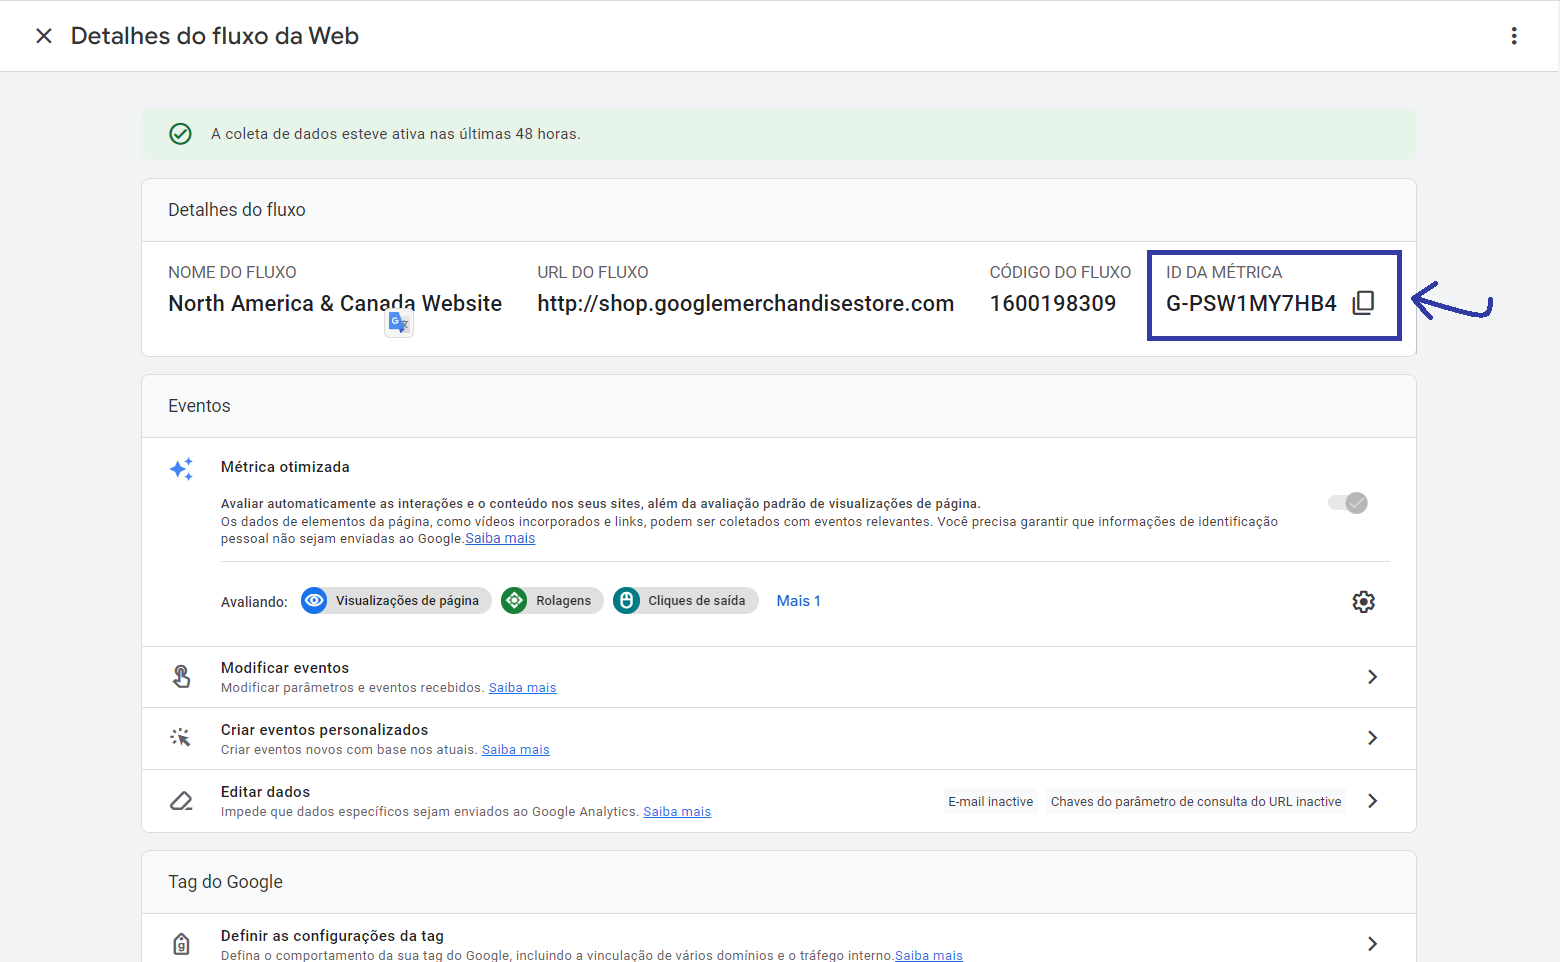Open the three-dot more options menu
Screen dimensions: 1560x962
coord(1514,36)
